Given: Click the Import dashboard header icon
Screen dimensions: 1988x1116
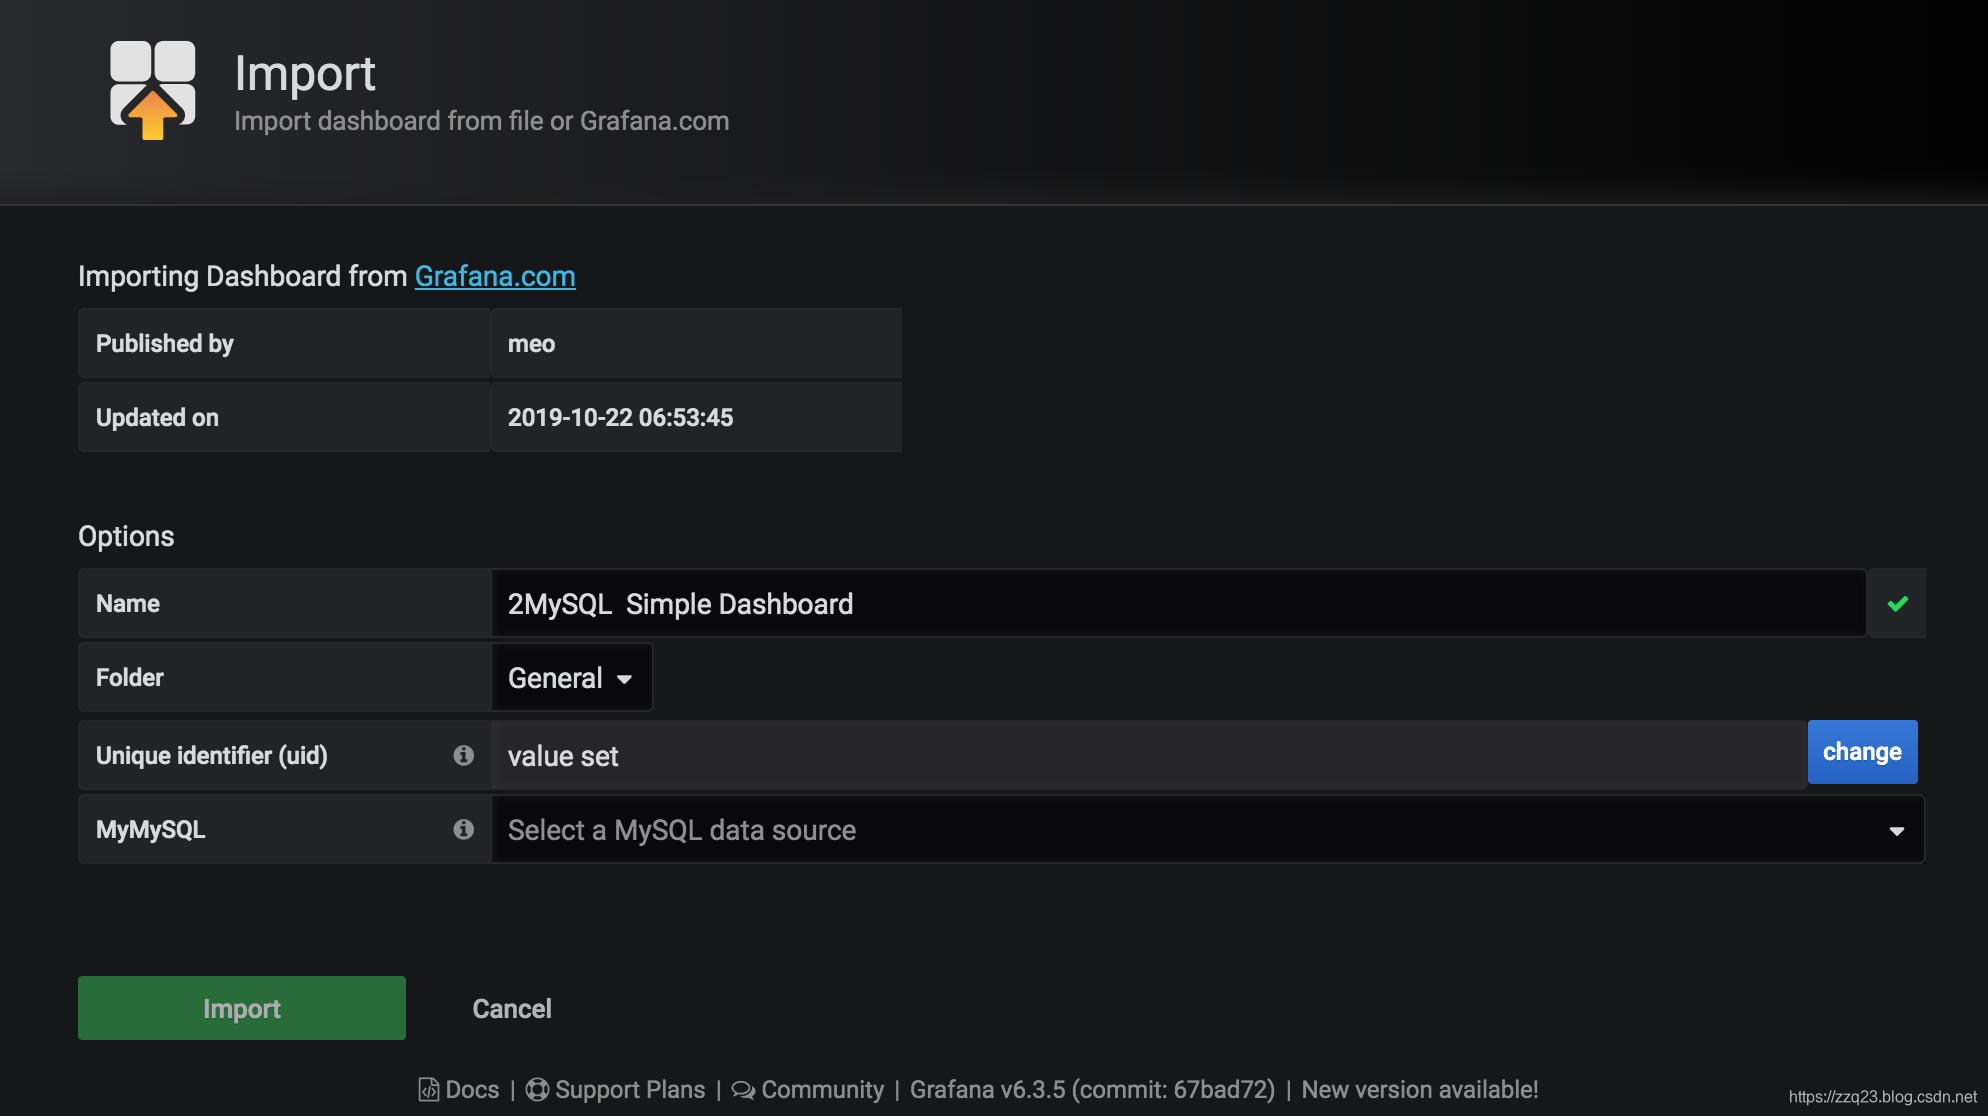Looking at the screenshot, I should pos(152,90).
